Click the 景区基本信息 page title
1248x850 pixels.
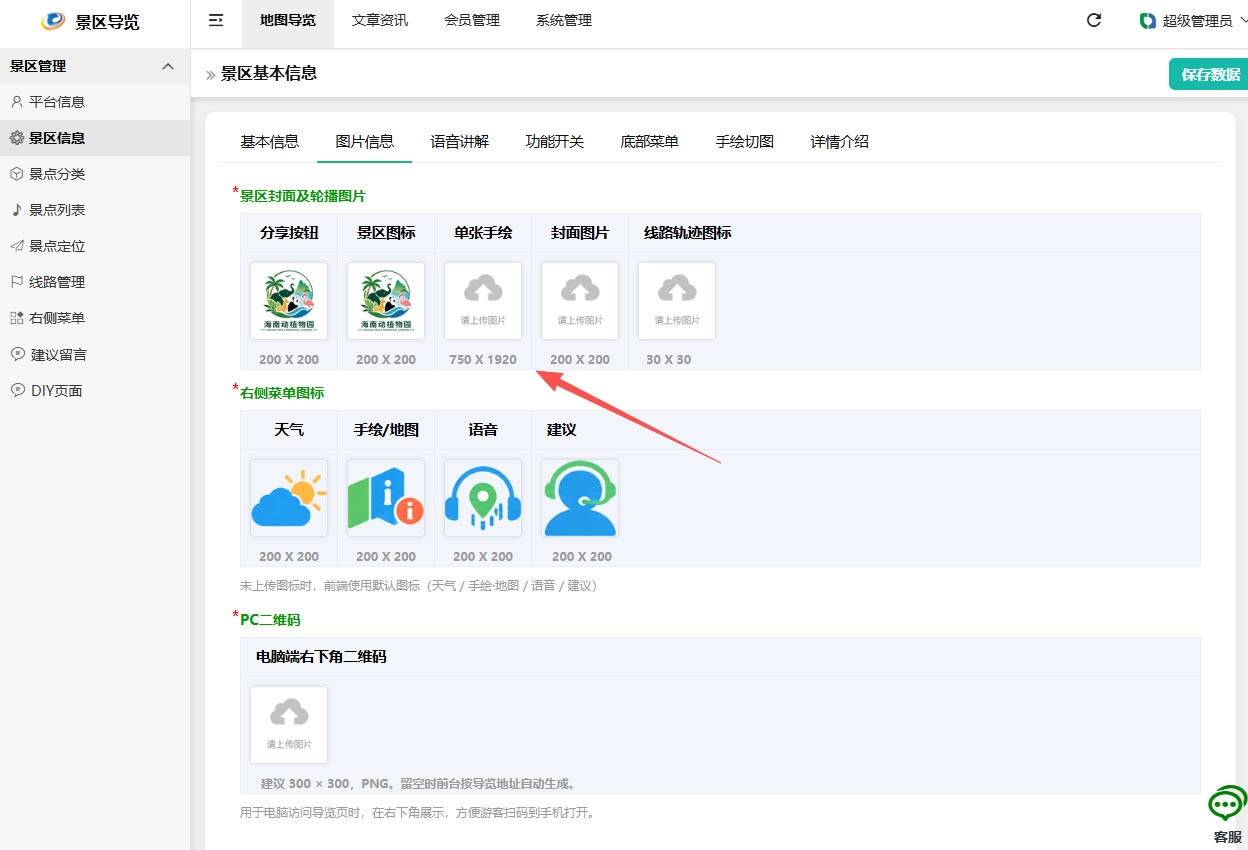point(269,73)
